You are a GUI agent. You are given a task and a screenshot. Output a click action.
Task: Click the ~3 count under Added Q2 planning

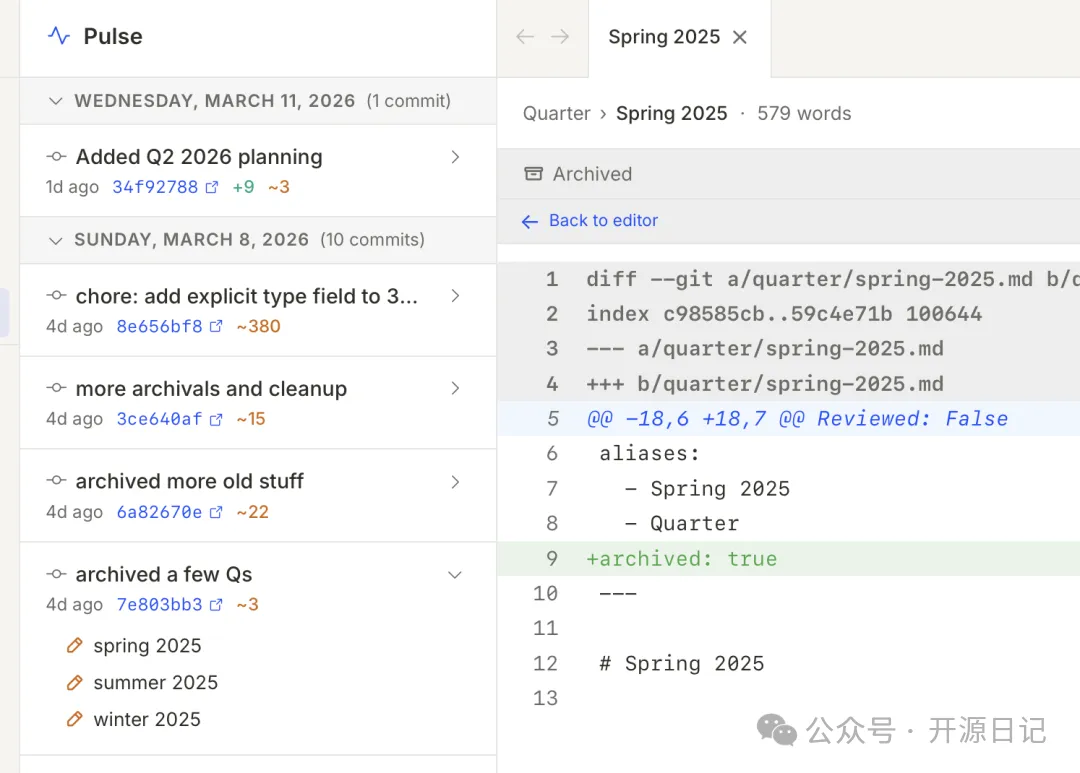click(x=278, y=187)
